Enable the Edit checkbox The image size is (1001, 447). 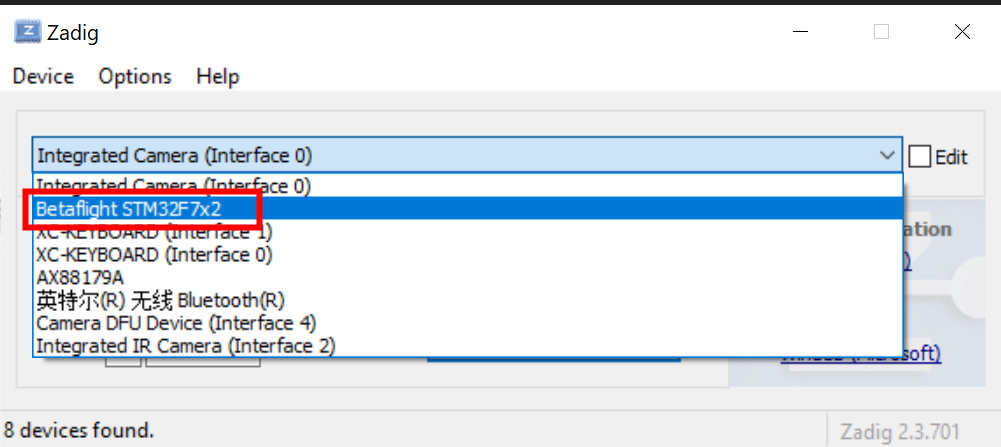click(x=919, y=156)
